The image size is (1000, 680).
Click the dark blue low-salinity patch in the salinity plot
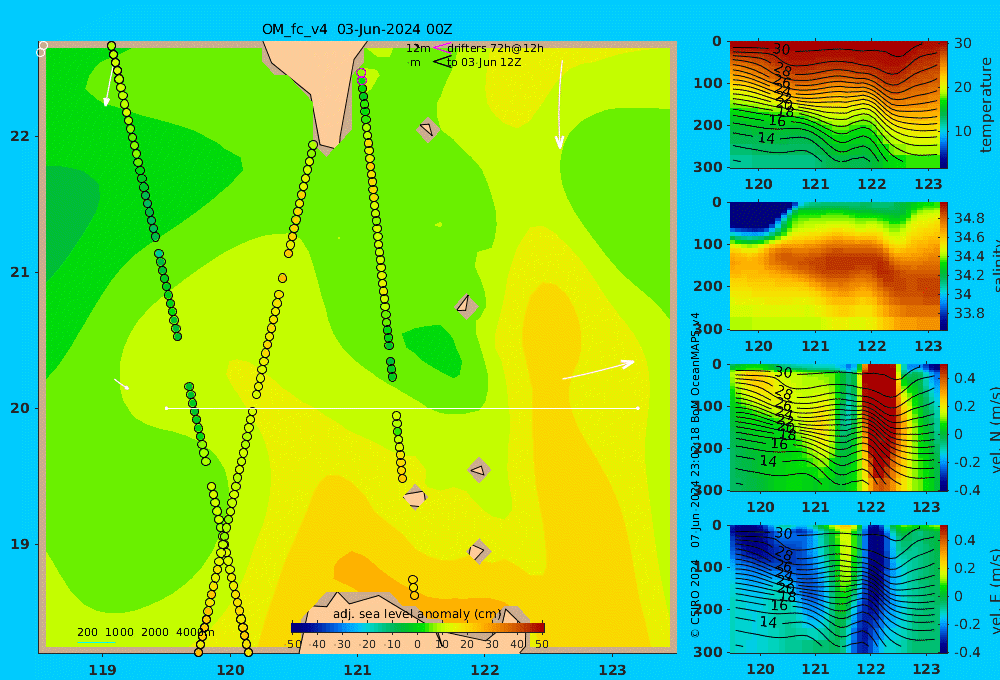click(757, 216)
